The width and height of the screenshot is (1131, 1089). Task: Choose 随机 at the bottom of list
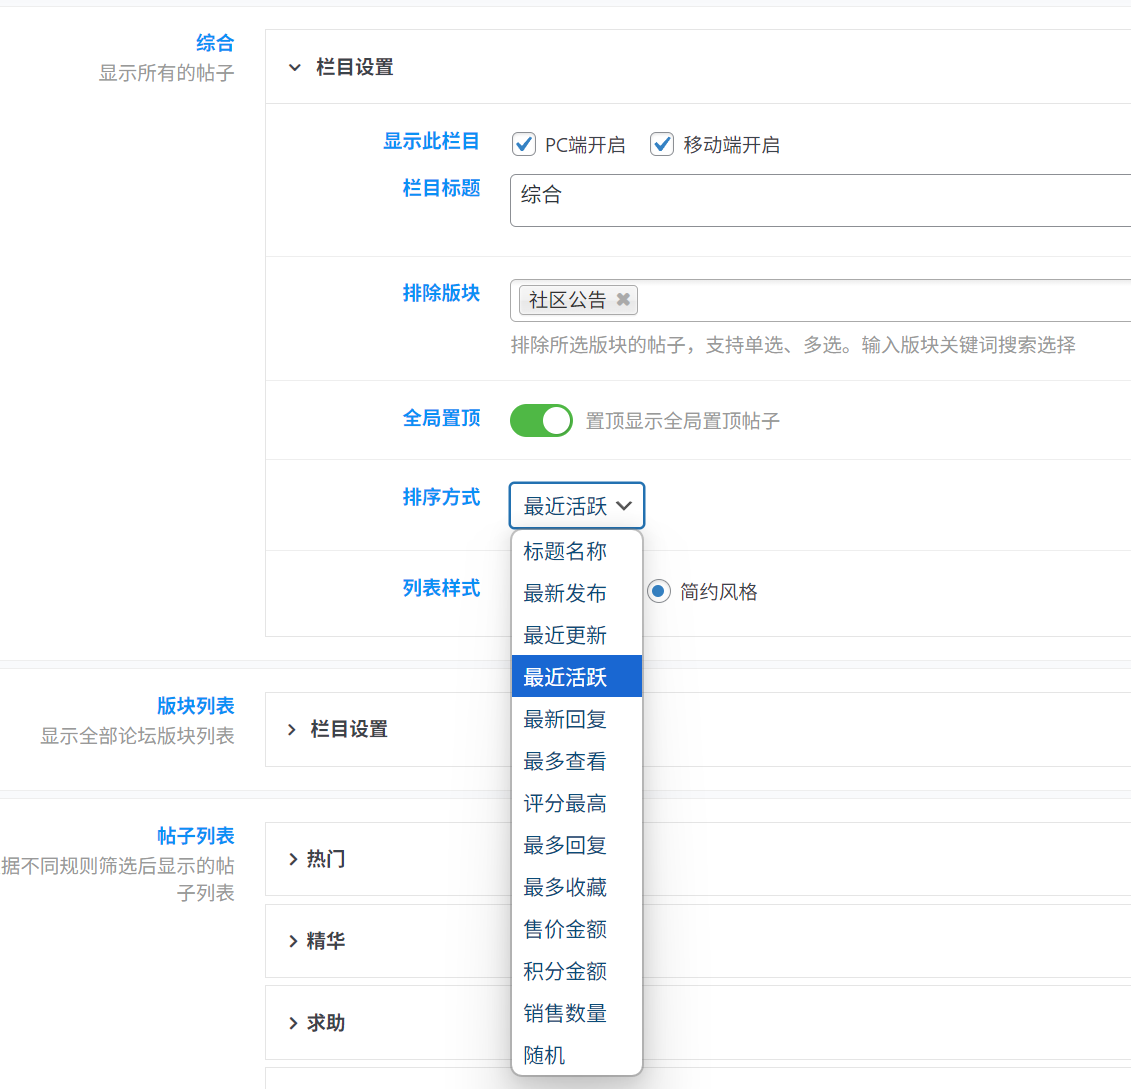pos(545,1055)
